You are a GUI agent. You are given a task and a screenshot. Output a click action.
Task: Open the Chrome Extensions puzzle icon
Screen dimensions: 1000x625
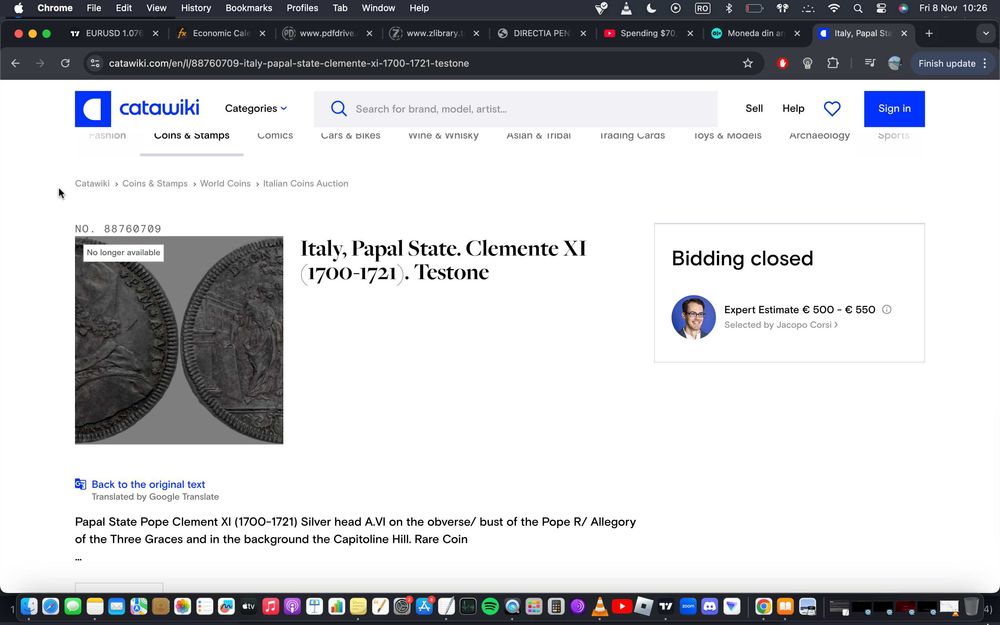click(x=833, y=63)
